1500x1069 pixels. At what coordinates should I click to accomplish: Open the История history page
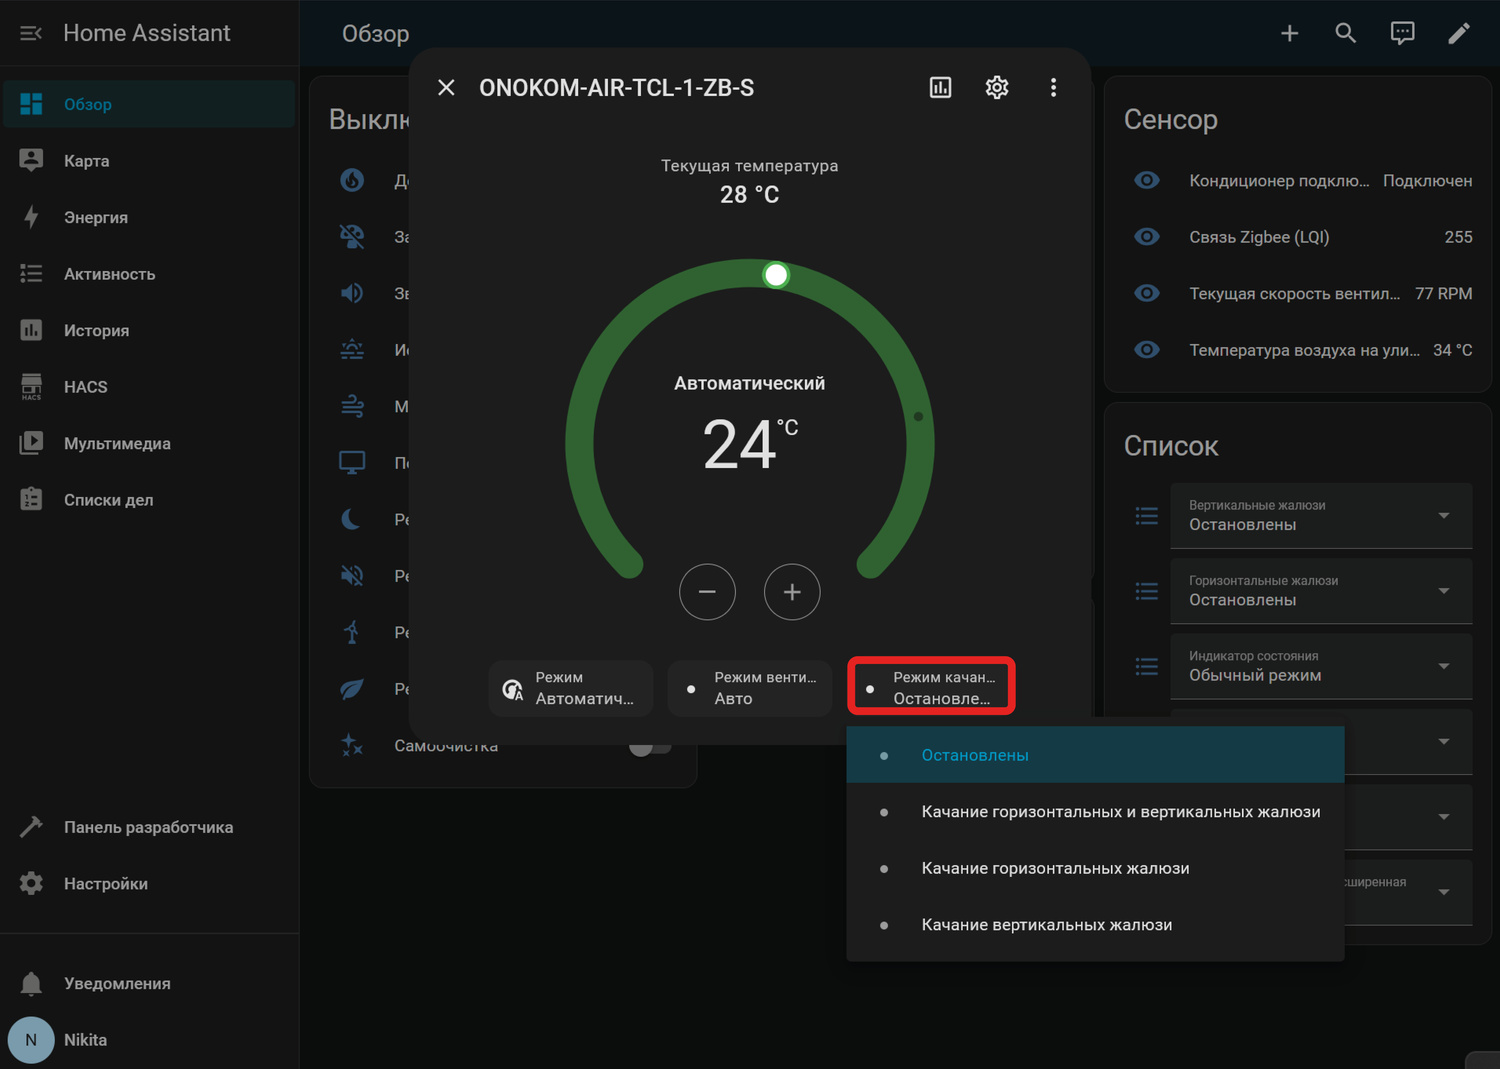pyautogui.click(x=149, y=330)
